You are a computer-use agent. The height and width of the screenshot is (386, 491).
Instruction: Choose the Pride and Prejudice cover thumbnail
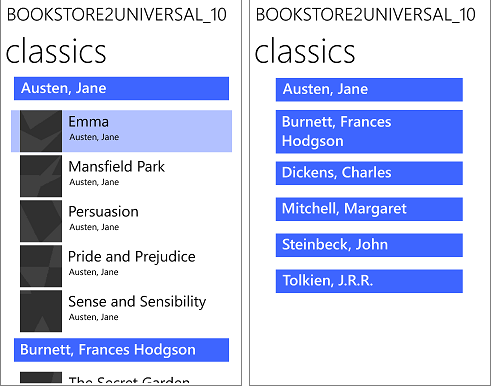(x=41, y=266)
